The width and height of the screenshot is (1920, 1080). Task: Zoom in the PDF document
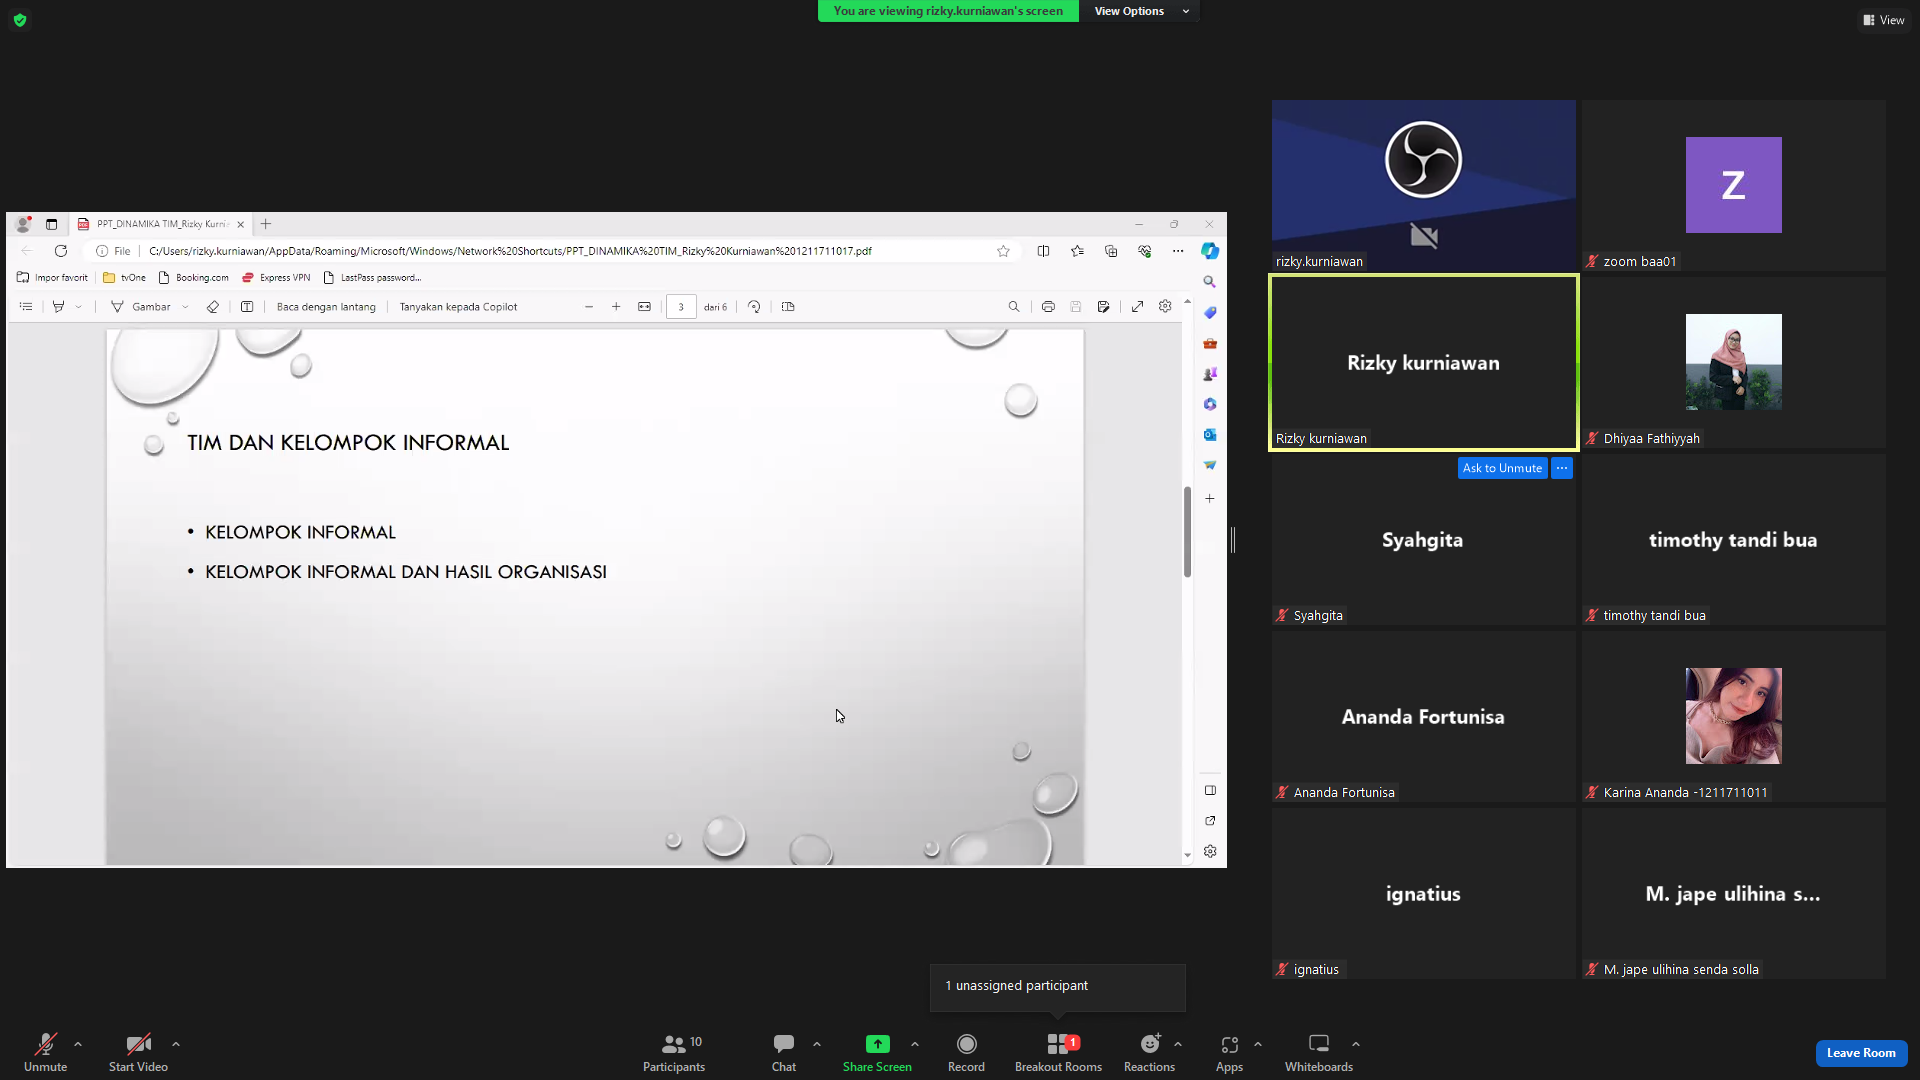click(616, 307)
